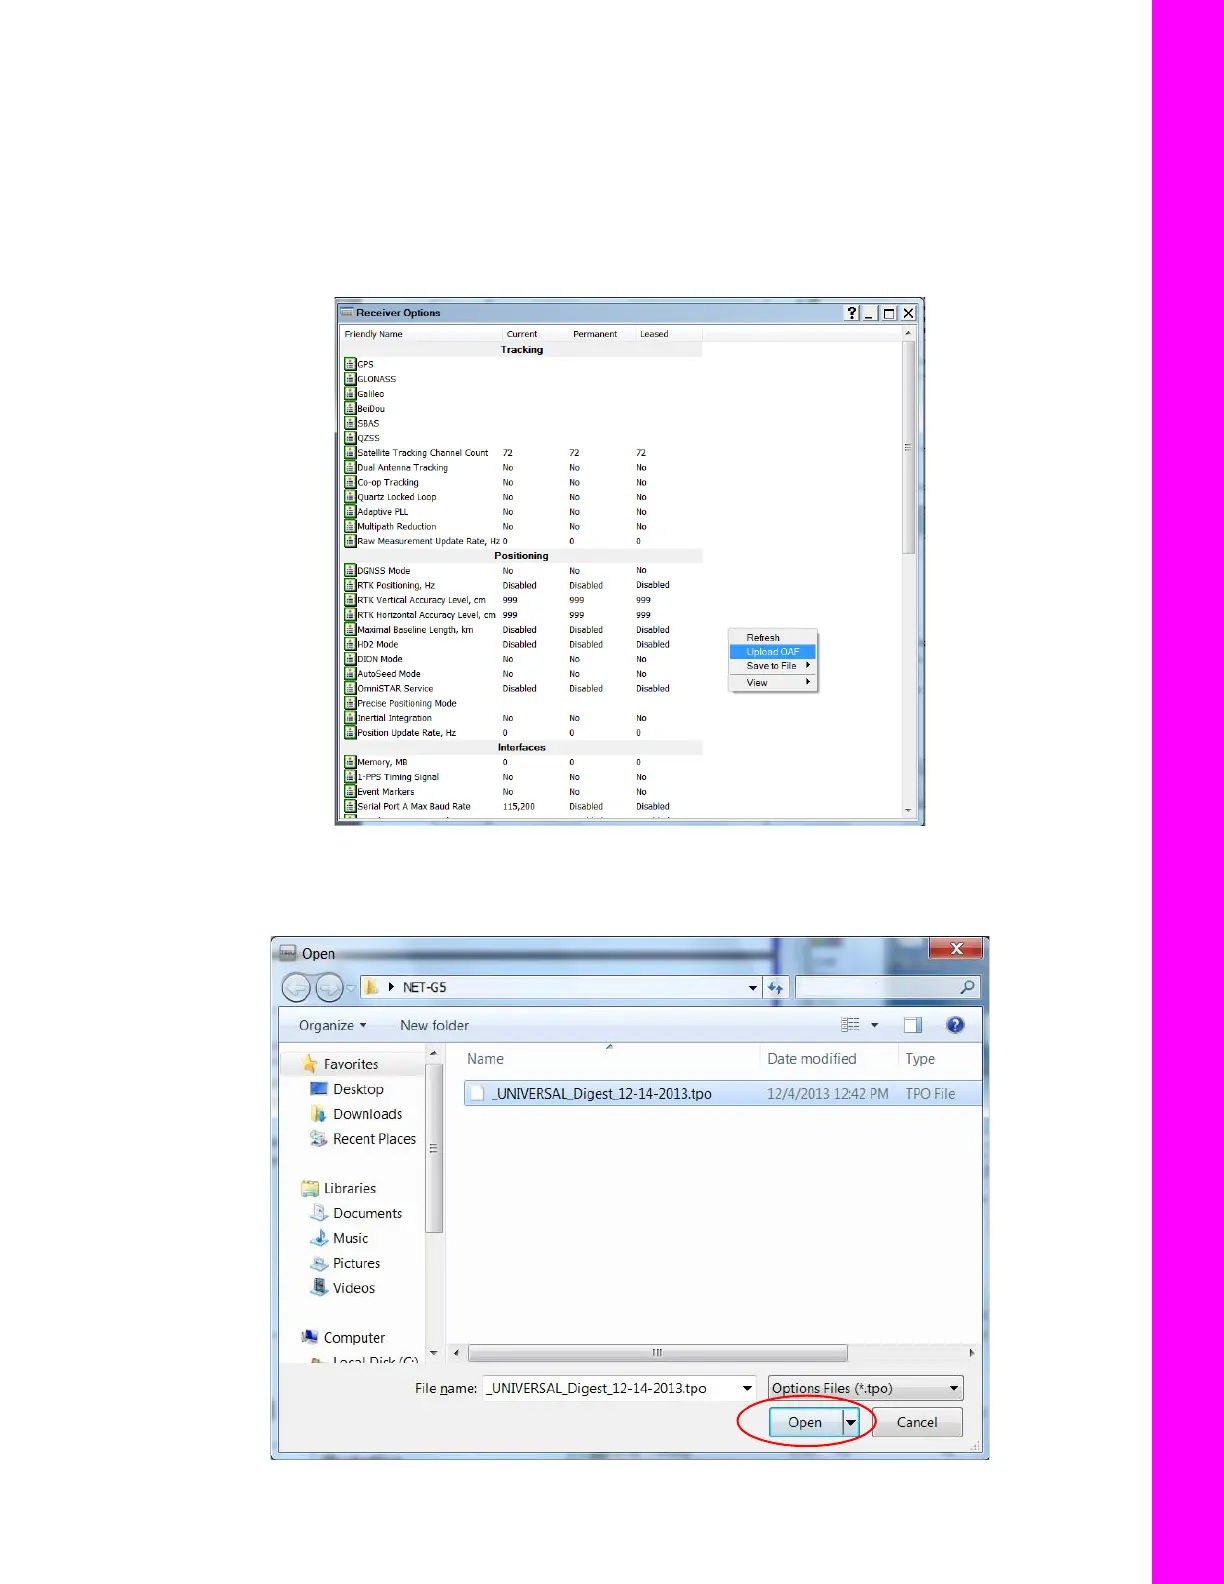Open Downloads in the navigation pane
Image resolution: width=1224 pixels, height=1584 pixels.
coord(367,1114)
